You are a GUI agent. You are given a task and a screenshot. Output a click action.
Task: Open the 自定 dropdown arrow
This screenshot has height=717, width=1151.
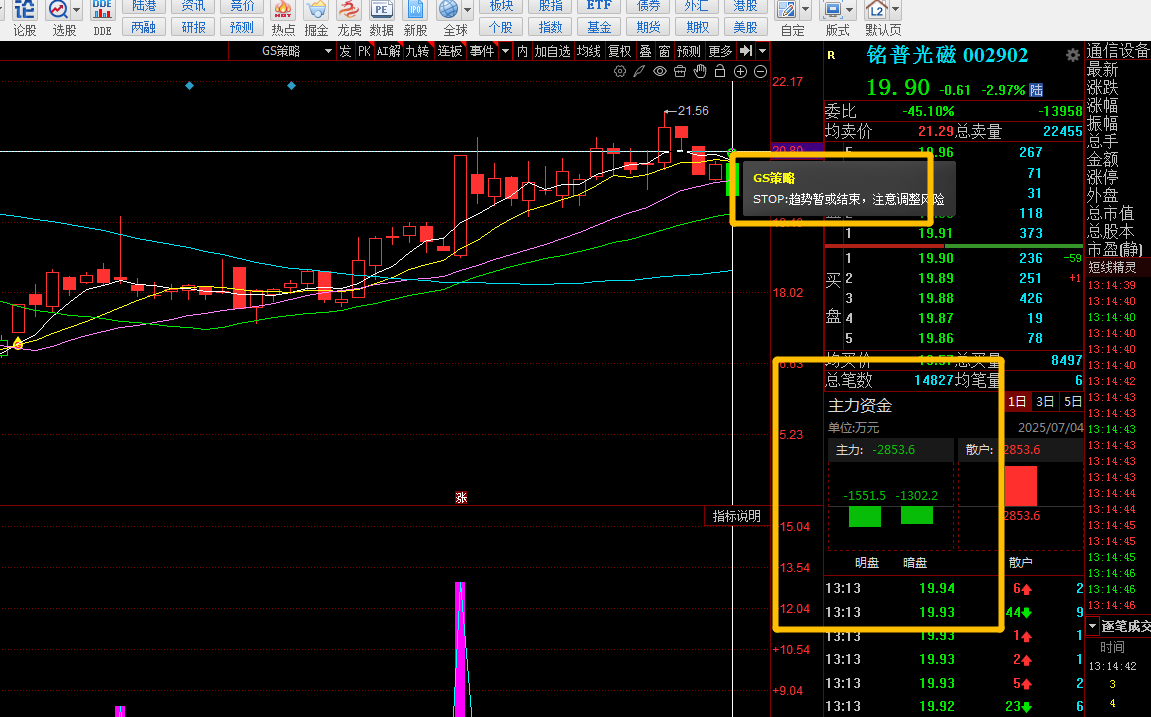(805, 10)
